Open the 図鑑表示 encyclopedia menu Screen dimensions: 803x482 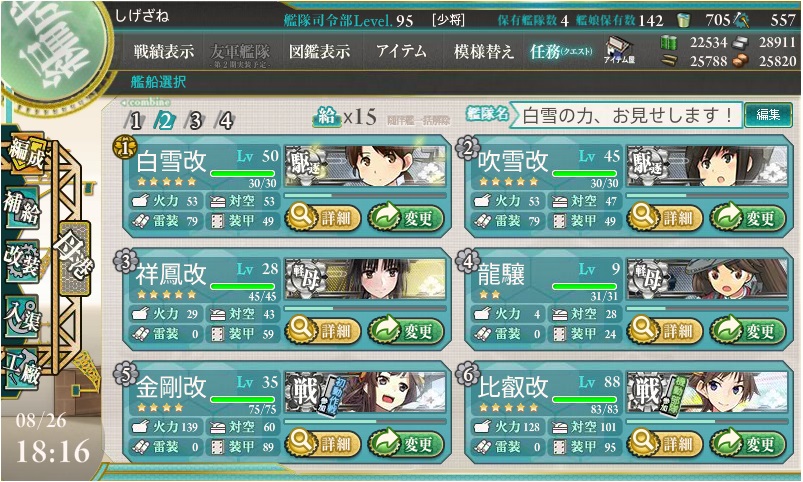(320, 51)
